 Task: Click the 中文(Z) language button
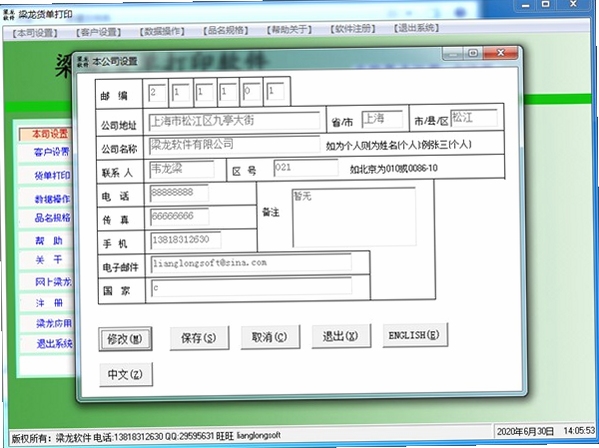(x=126, y=374)
